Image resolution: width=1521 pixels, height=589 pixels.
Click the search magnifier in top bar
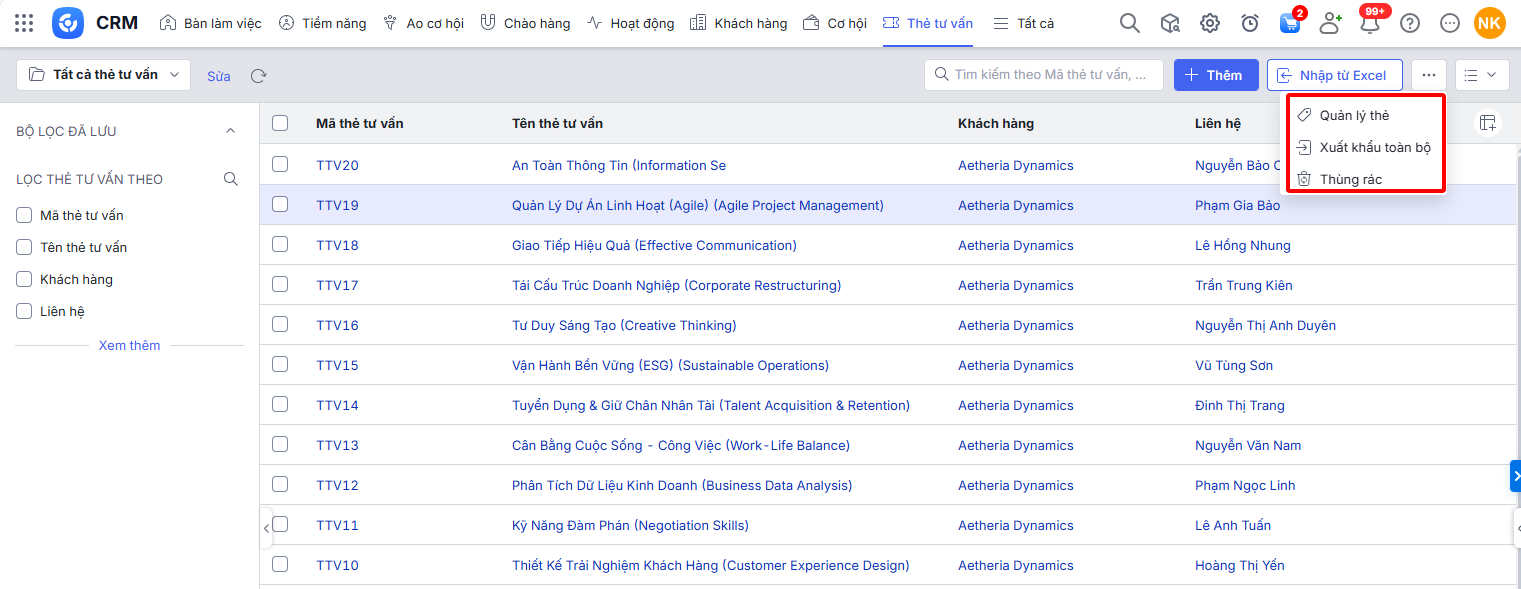(x=1129, y=23)
